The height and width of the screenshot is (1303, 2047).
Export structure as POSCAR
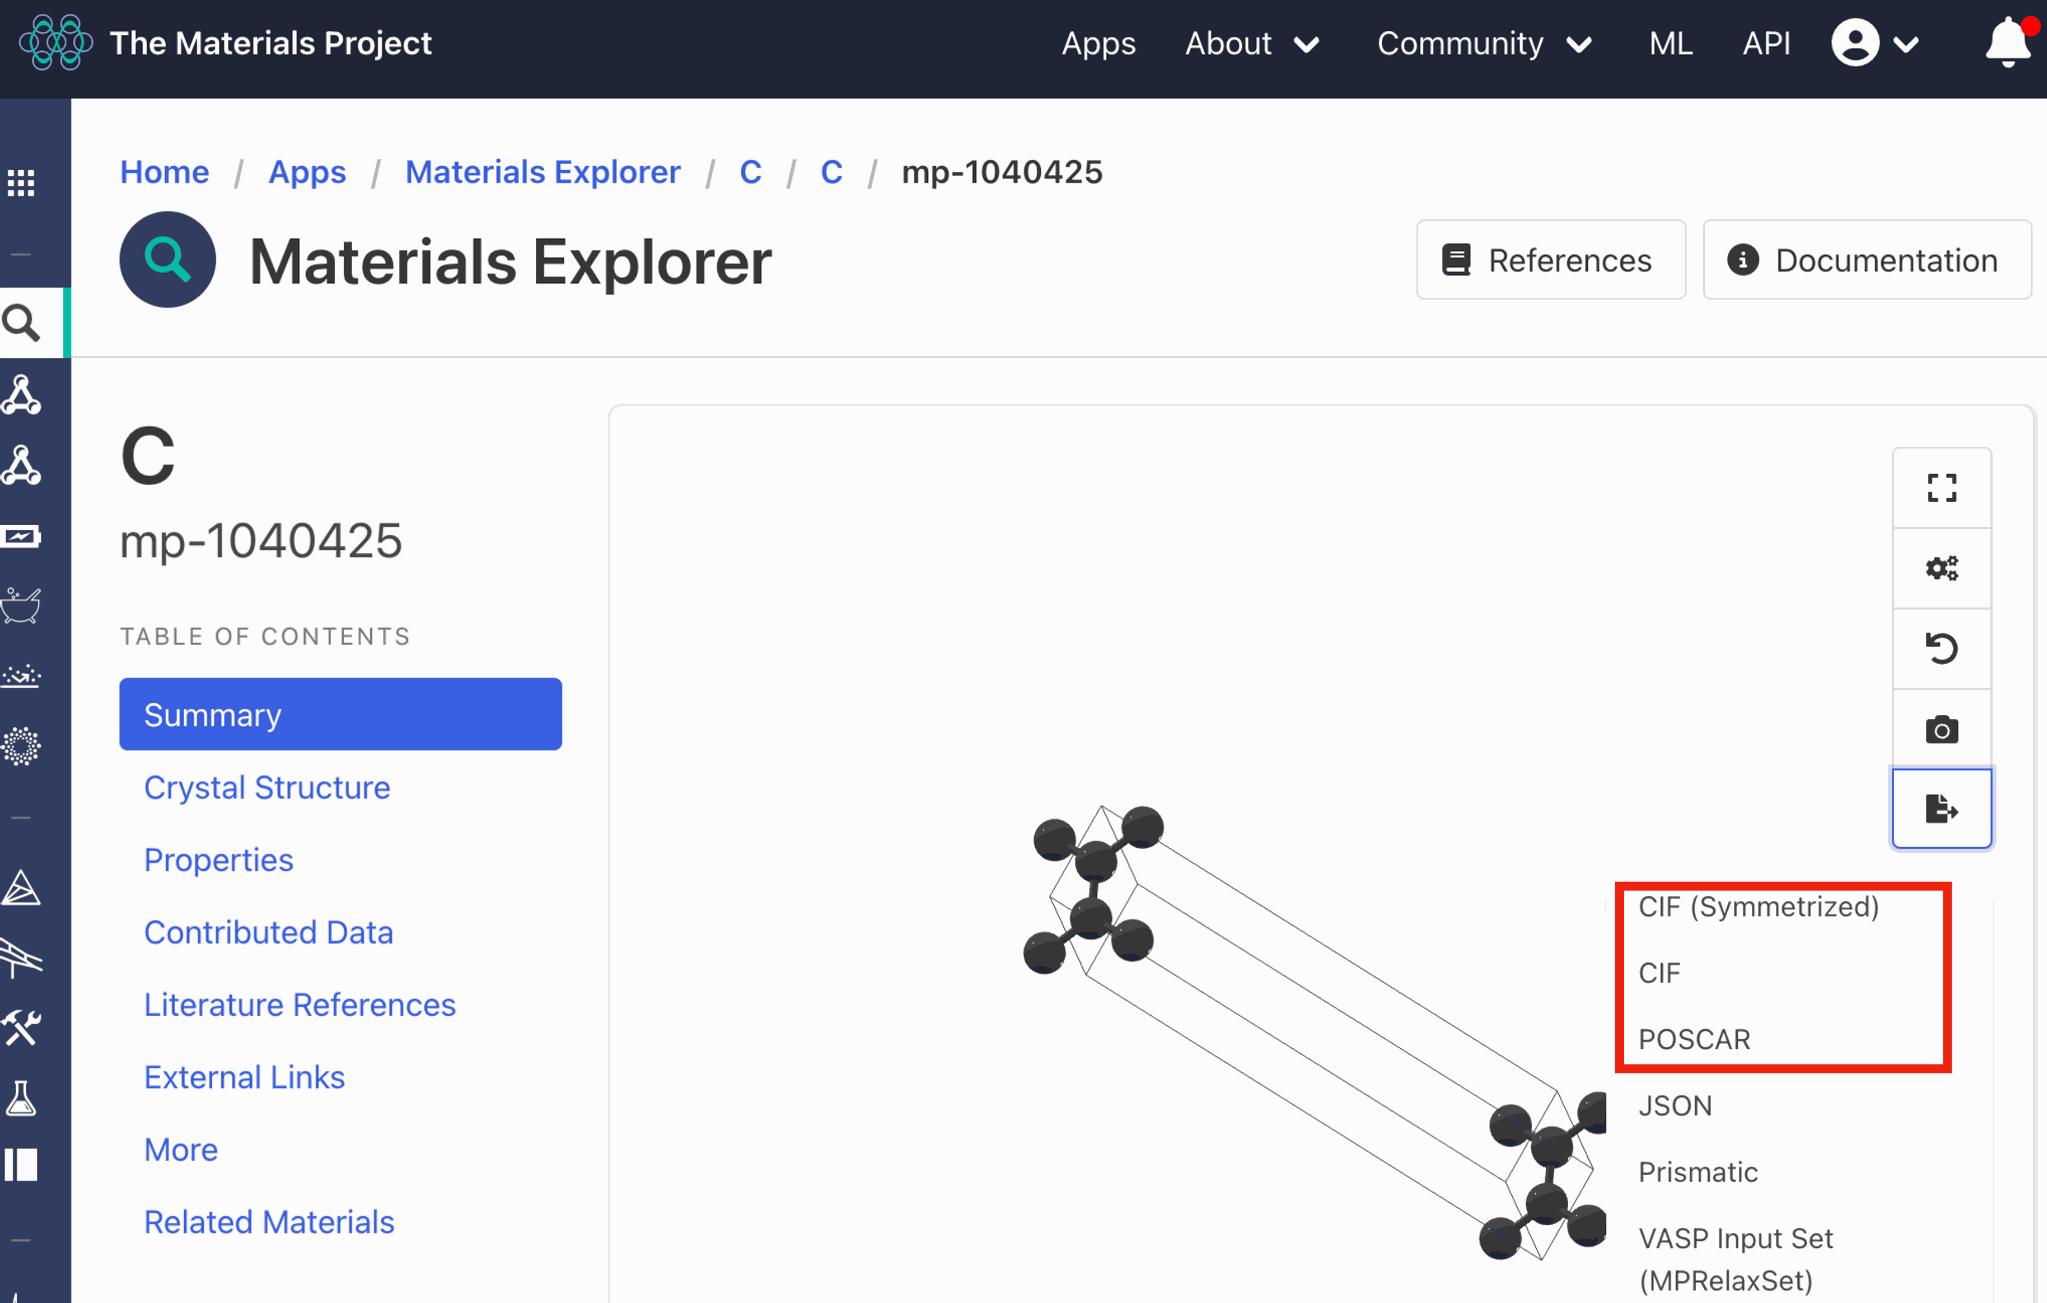[x=1694, y=1039]
